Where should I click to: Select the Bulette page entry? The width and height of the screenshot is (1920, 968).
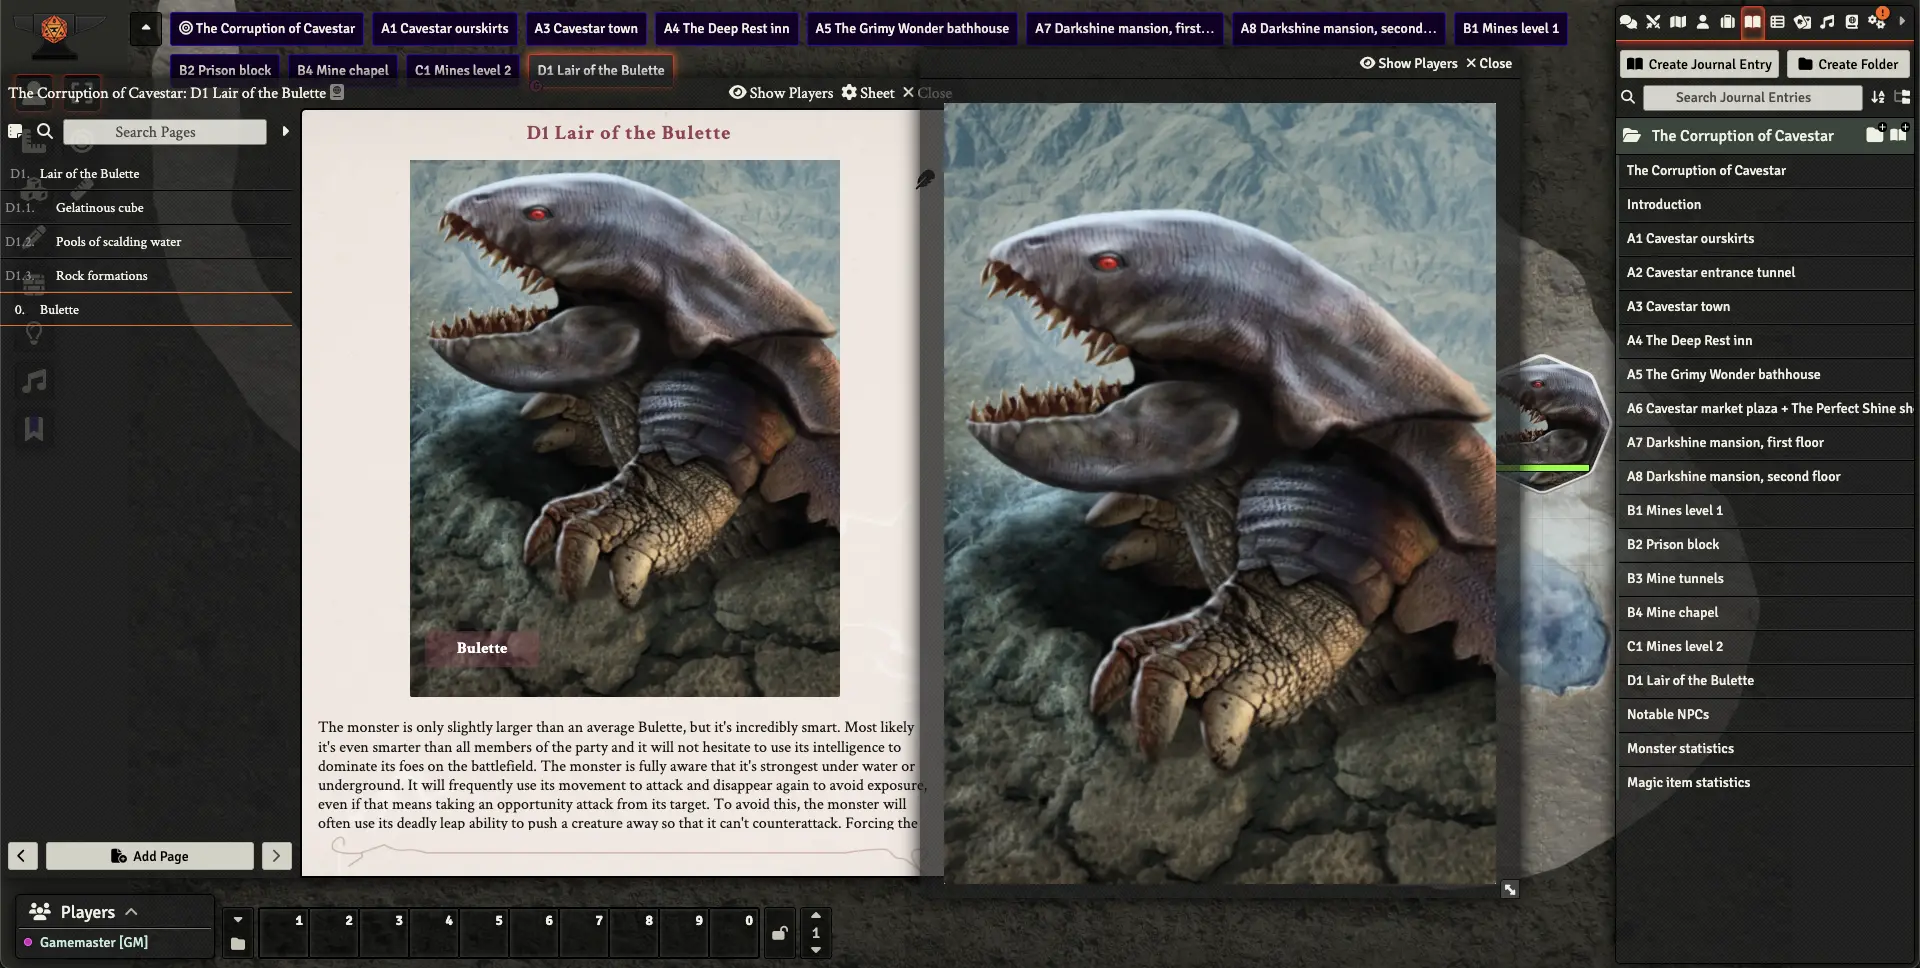[148, 310]
